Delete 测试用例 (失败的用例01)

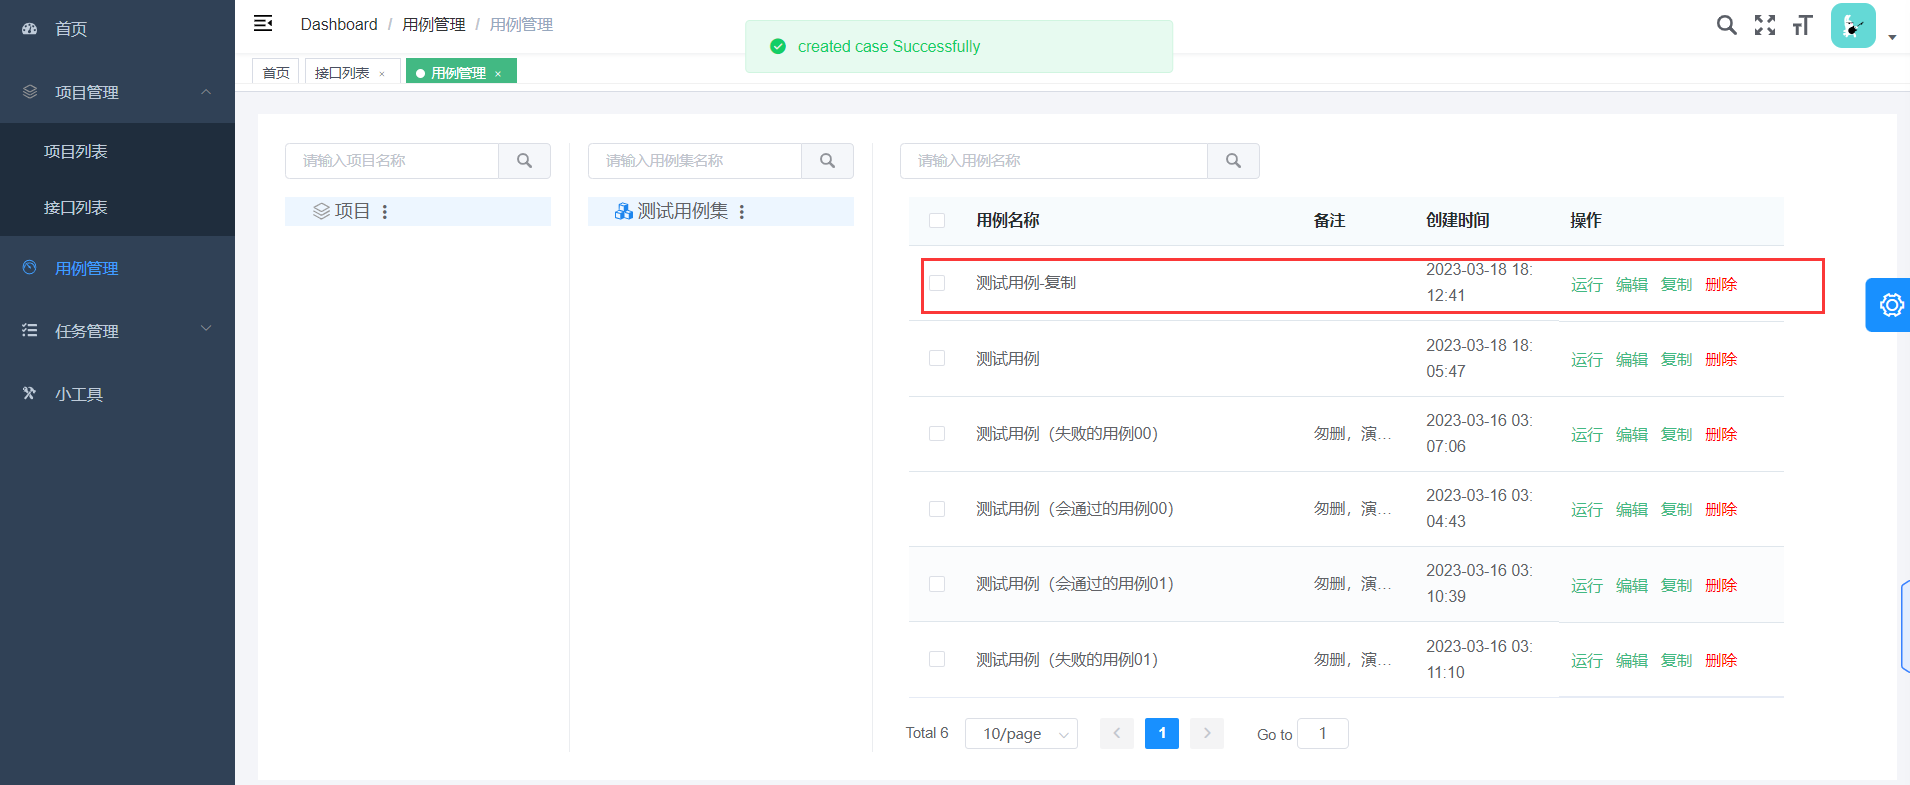[1721, 661]
